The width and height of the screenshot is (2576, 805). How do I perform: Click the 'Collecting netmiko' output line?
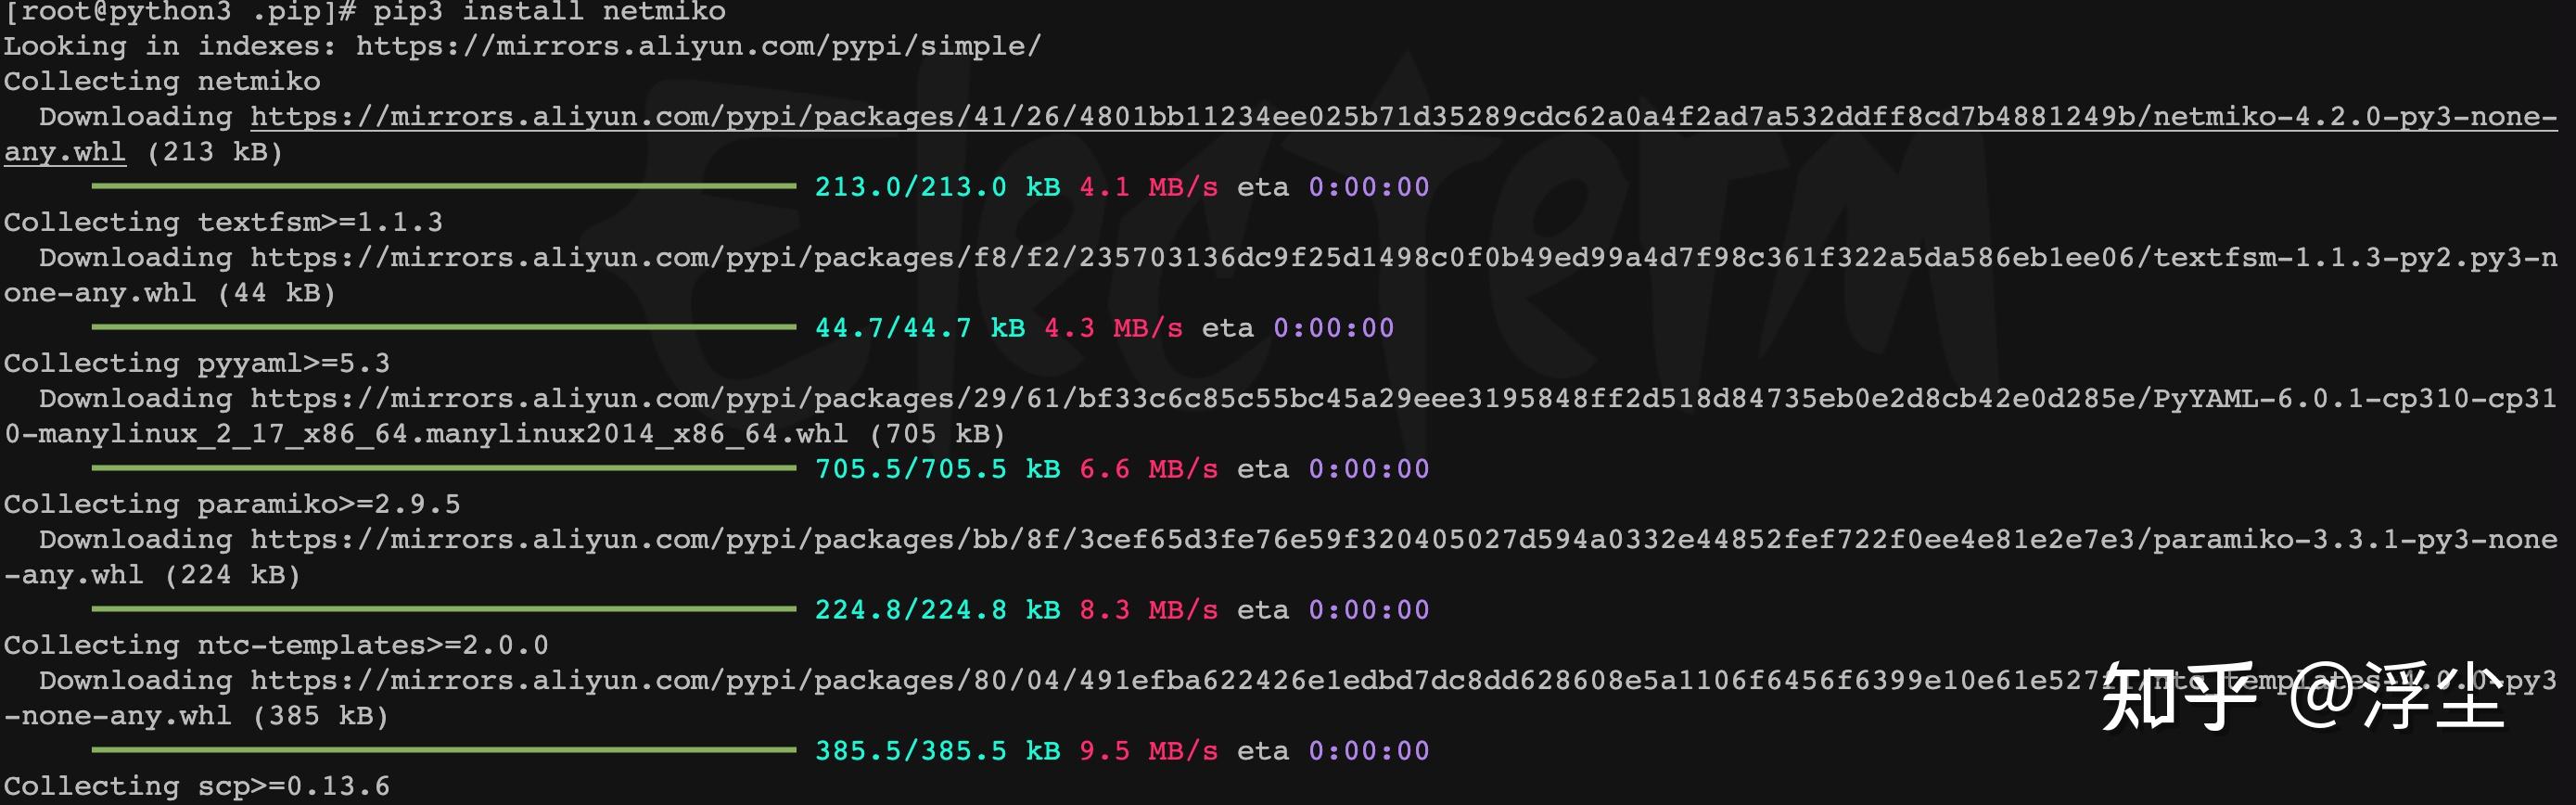pyautogui.click(x=162, y=81)
